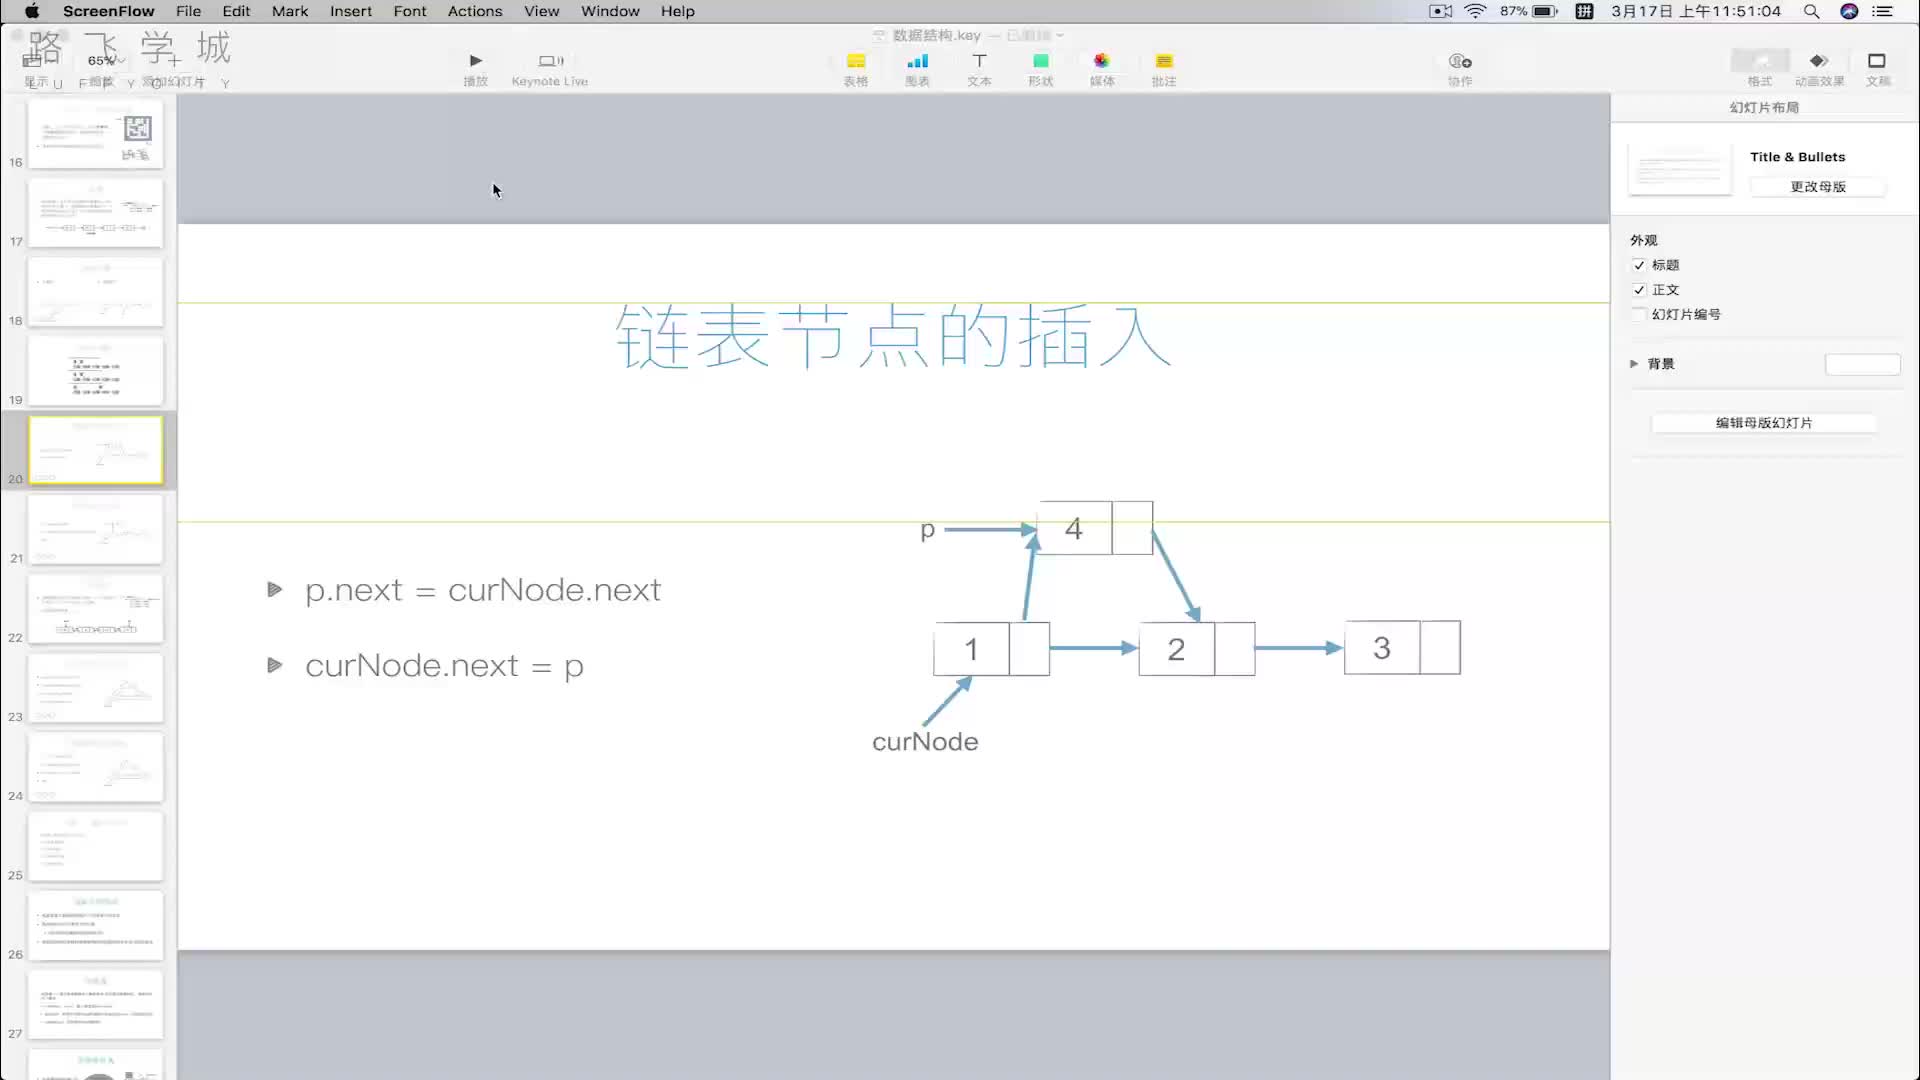This screenshot has width=1920, height=1080.
Task: Click the slide title 链表节点的插入
Action: (x=893, y=338)
